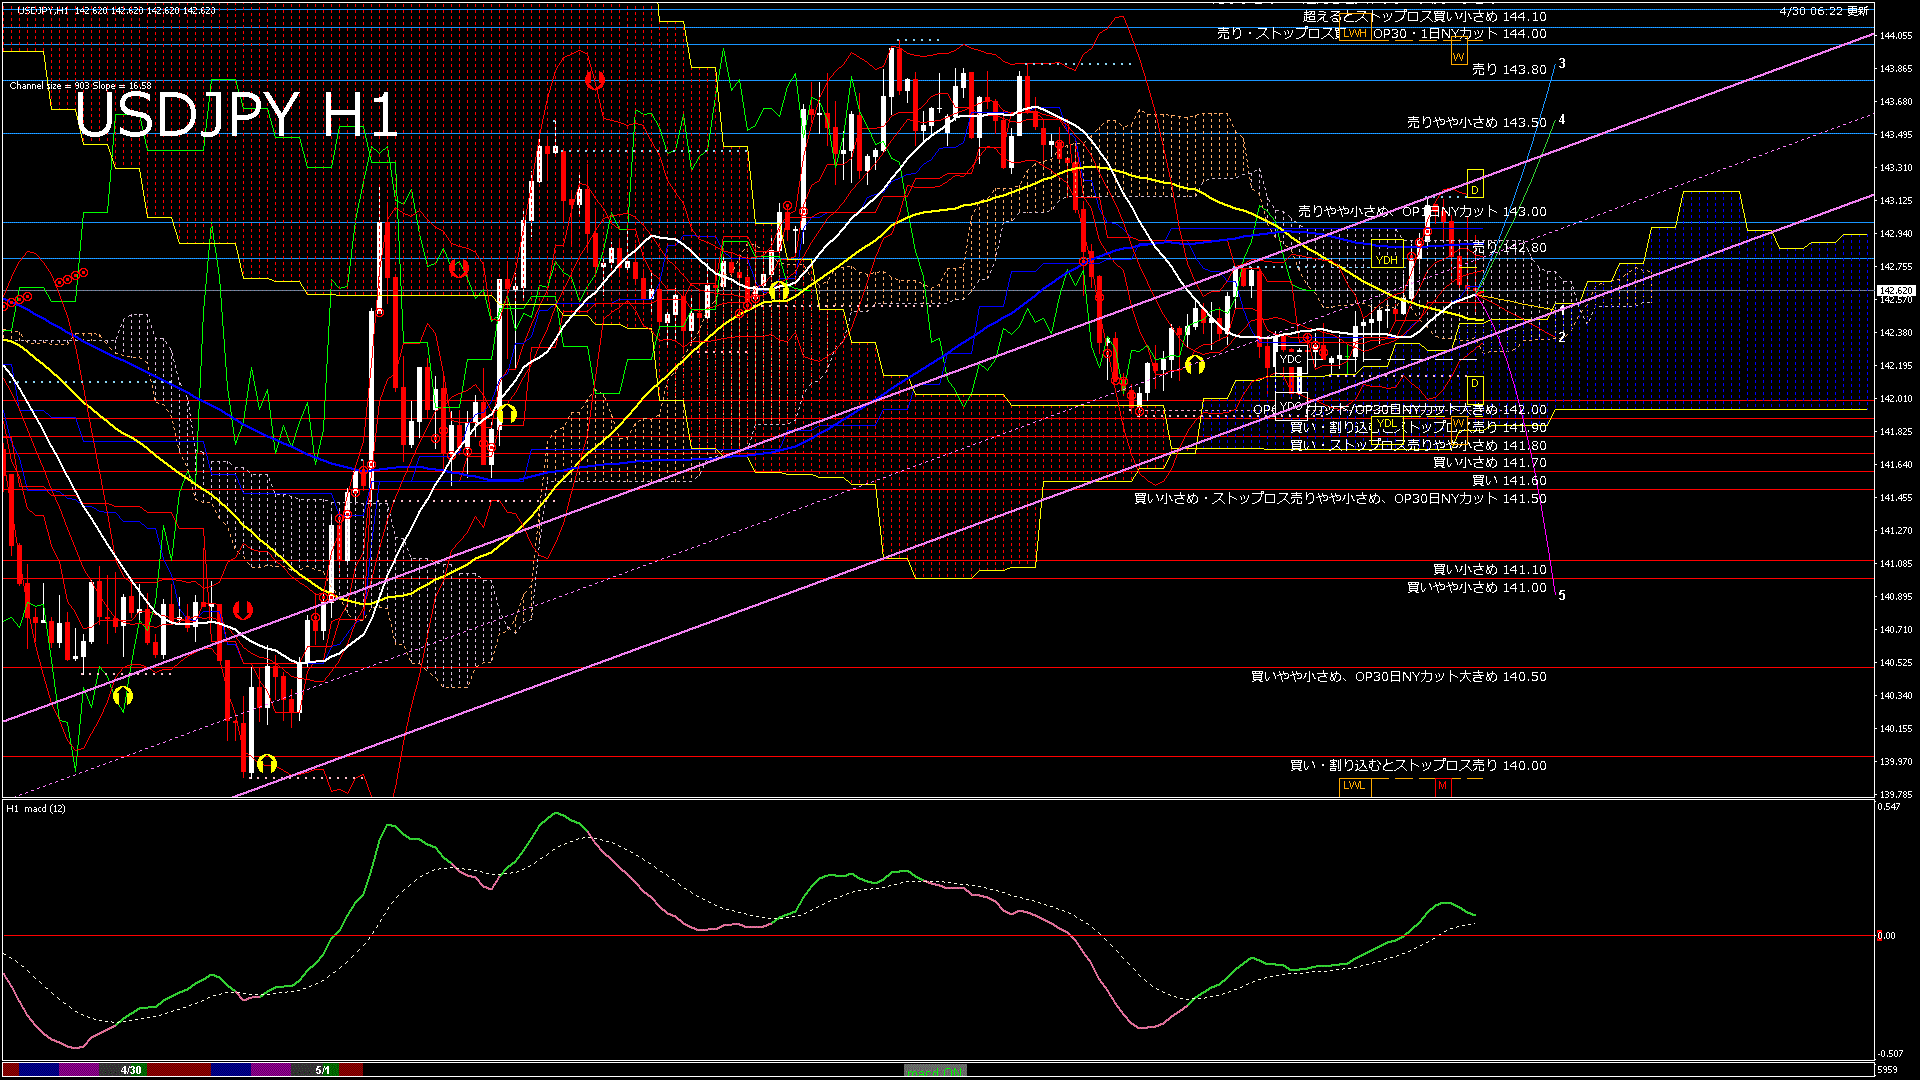Click wave label 3 near 143.80

tap(1562, 64)
